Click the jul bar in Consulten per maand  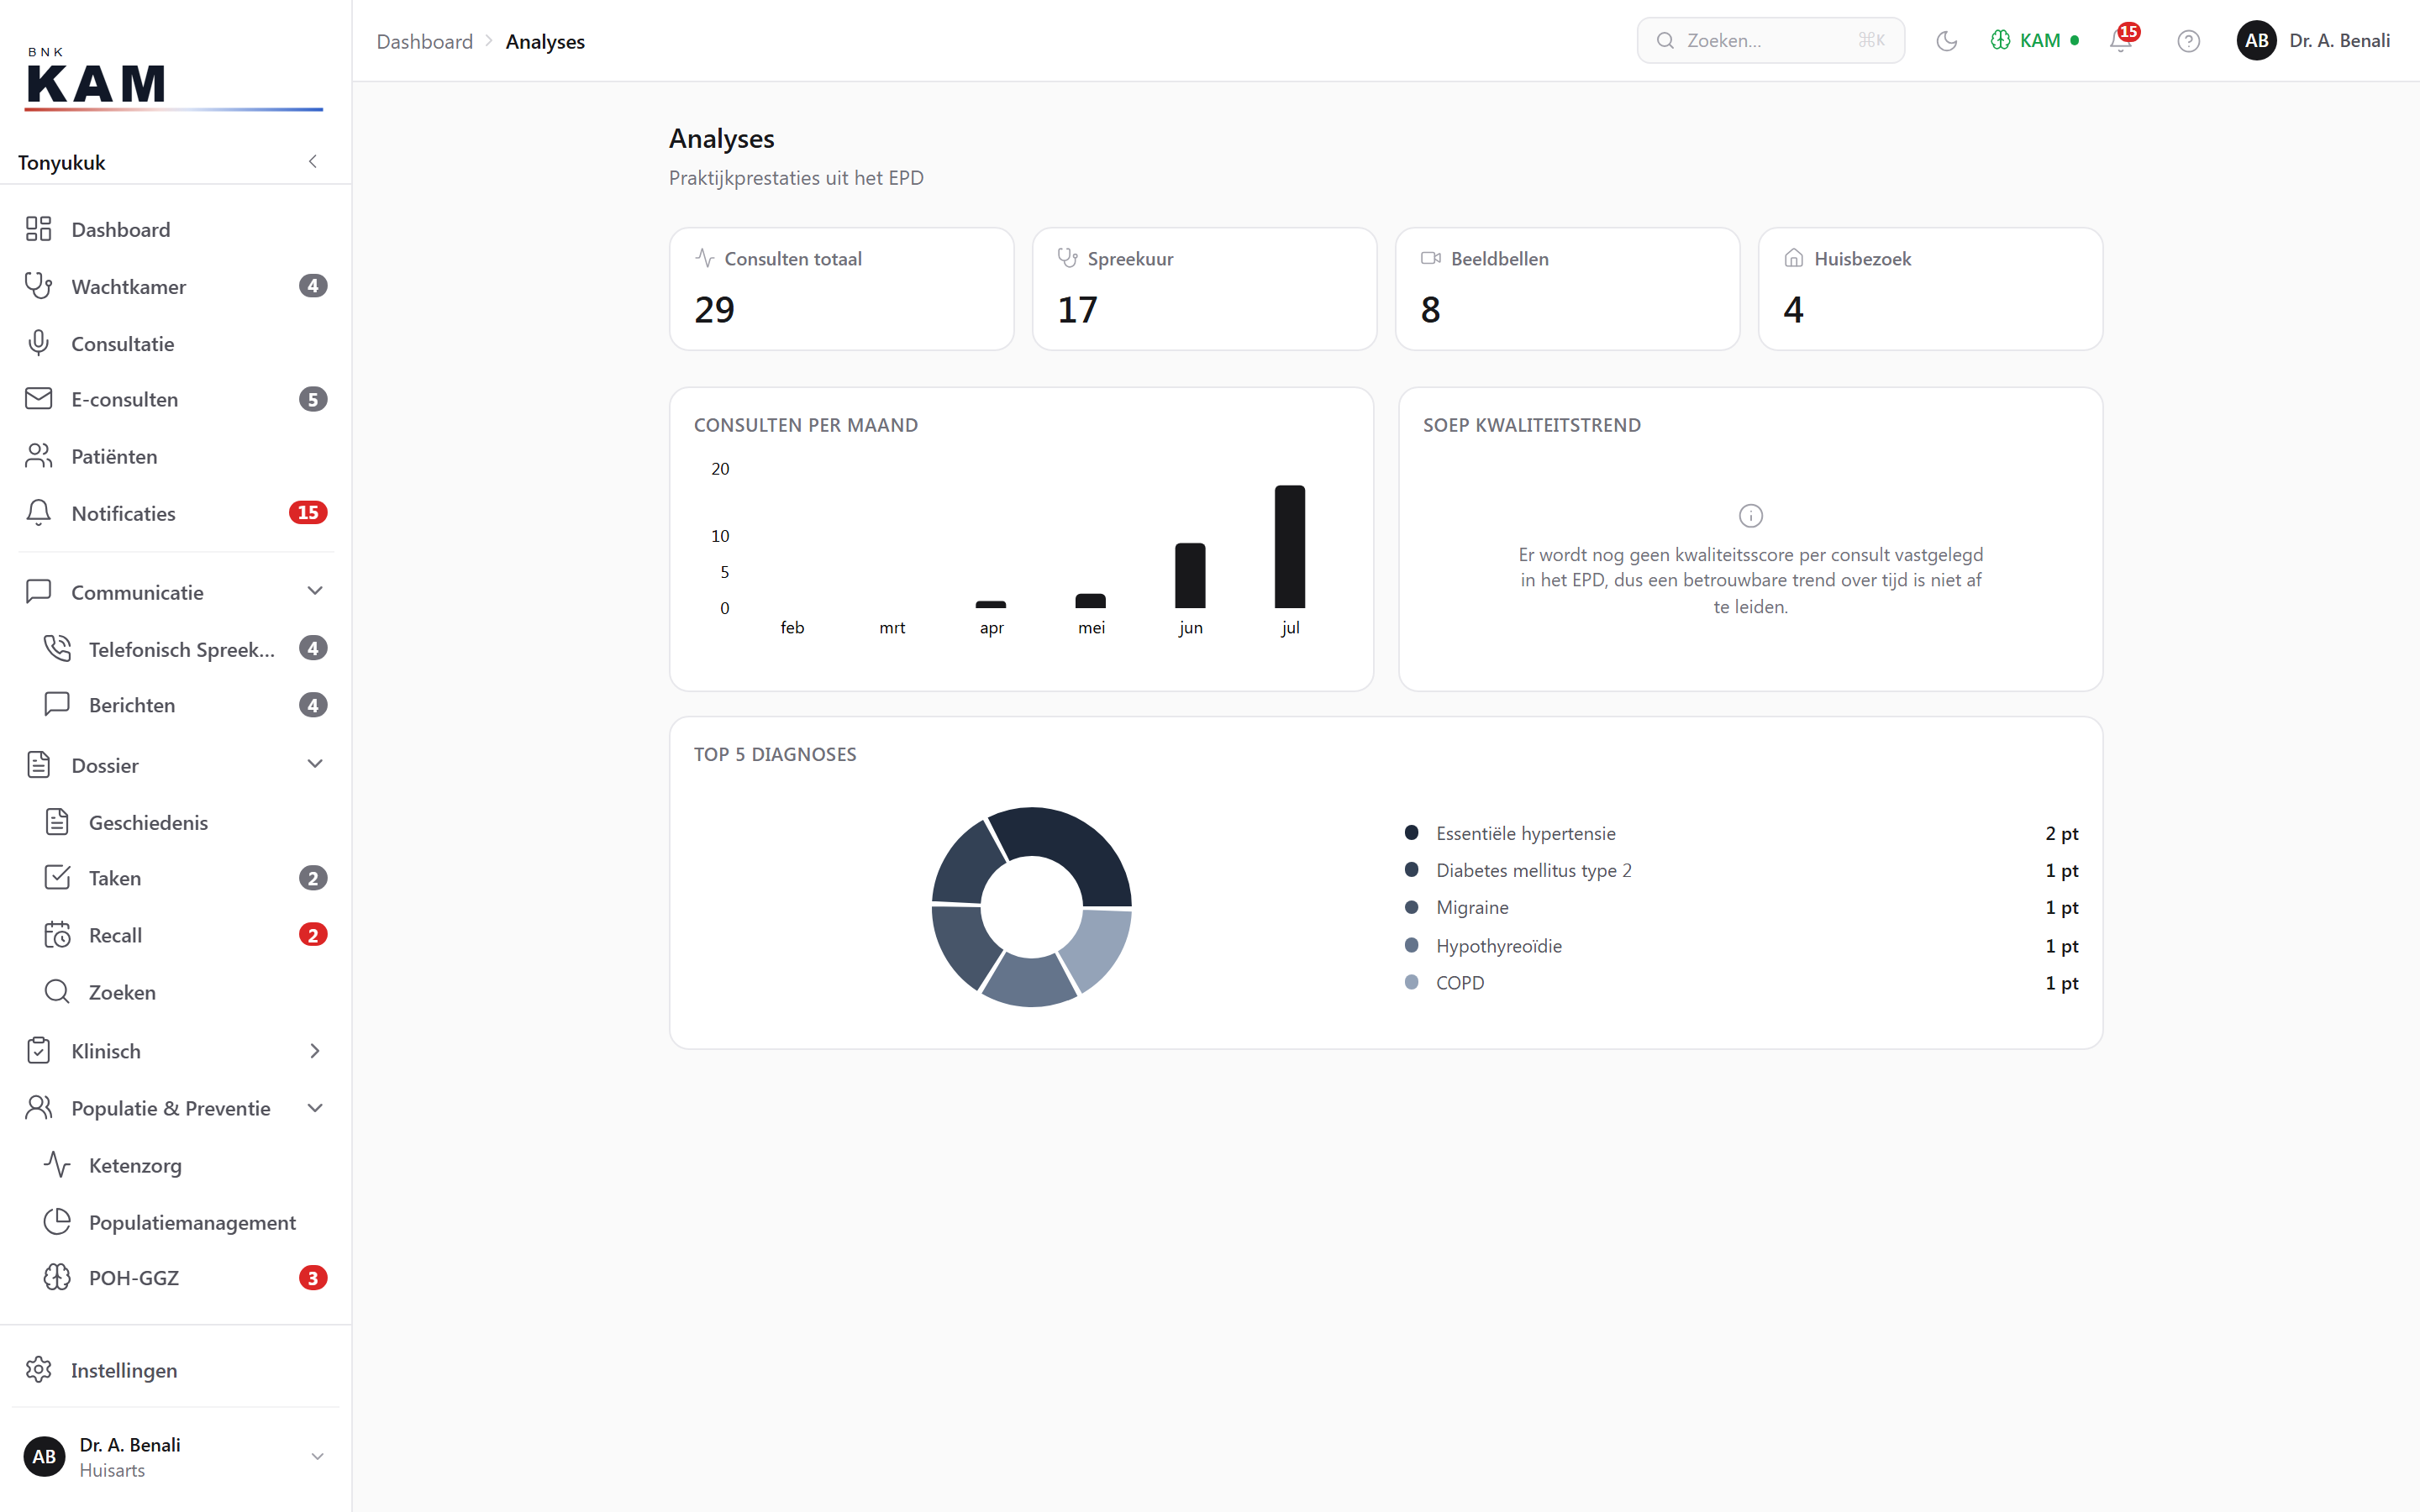(x=1289, y=547)
